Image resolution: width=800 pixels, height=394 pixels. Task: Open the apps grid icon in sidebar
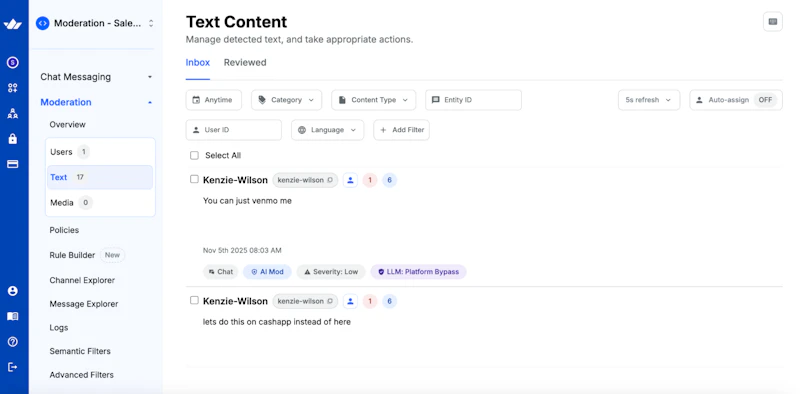13,88
